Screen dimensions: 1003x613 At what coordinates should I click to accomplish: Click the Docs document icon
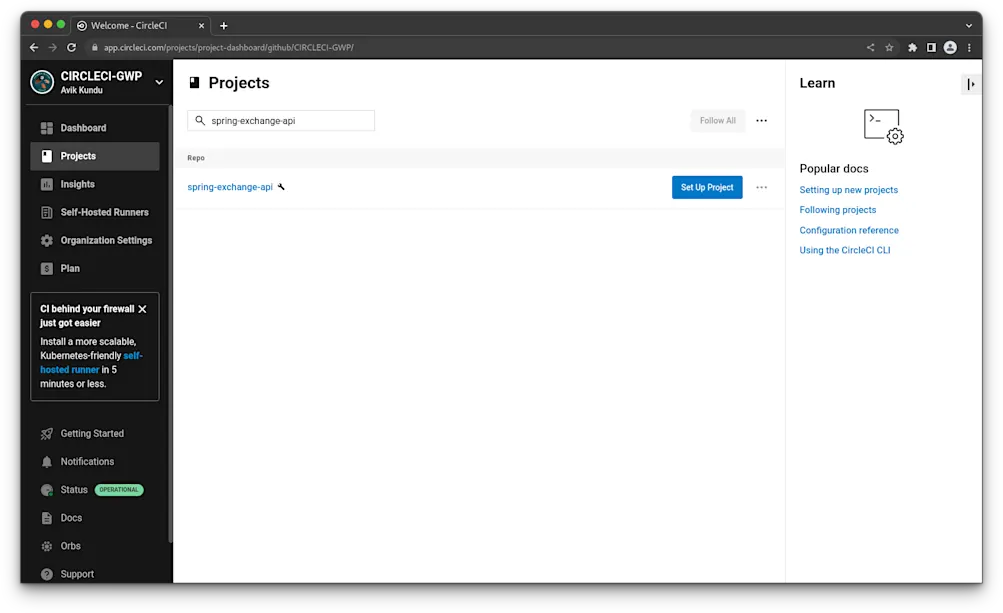tap(47, 518)
